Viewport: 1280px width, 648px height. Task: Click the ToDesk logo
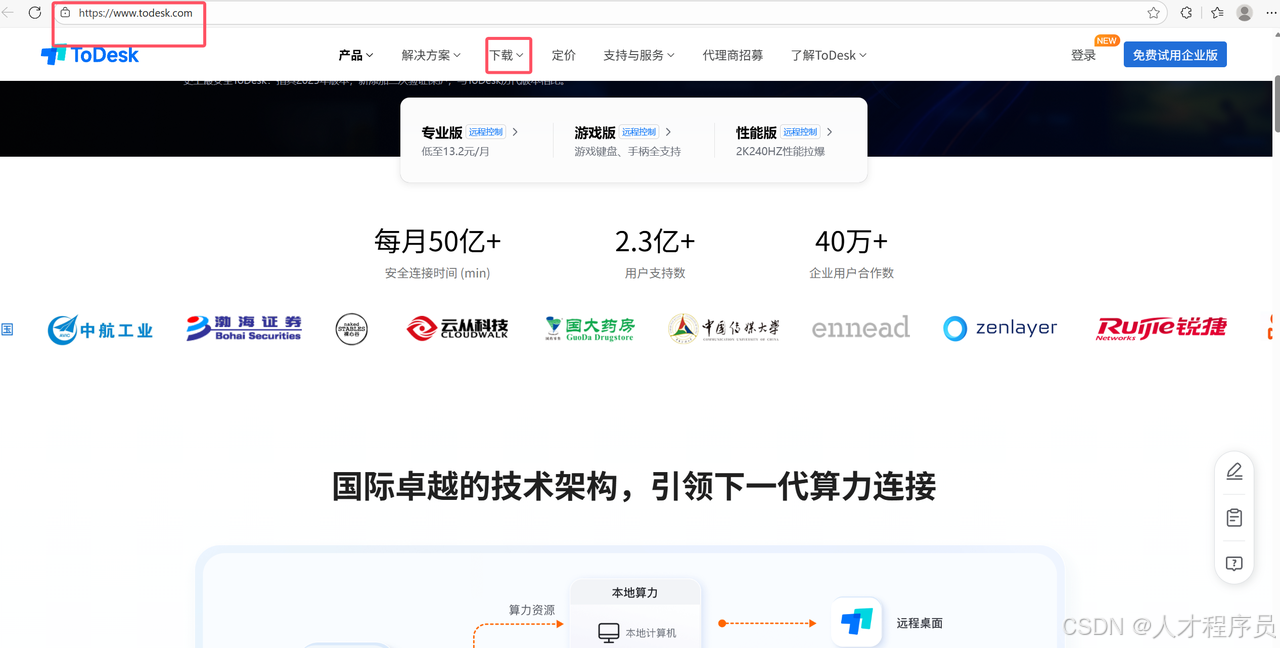(89, 55)
